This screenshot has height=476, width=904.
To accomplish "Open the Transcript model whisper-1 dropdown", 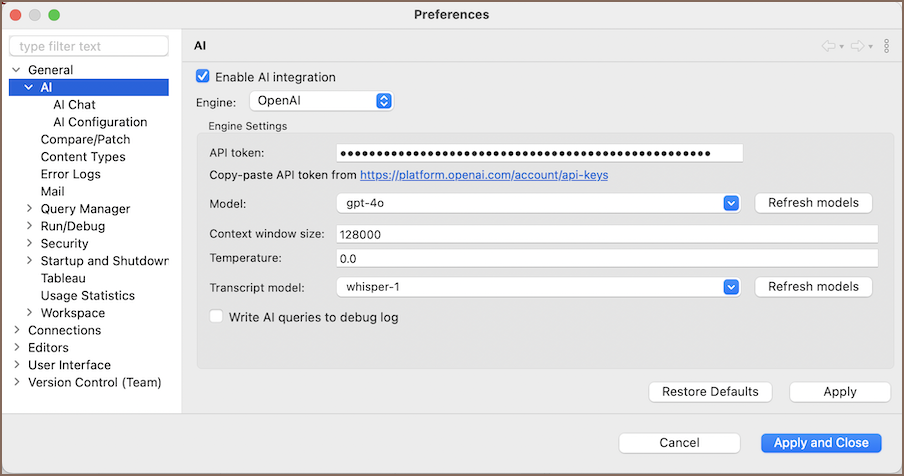I will tap(537, 287).
